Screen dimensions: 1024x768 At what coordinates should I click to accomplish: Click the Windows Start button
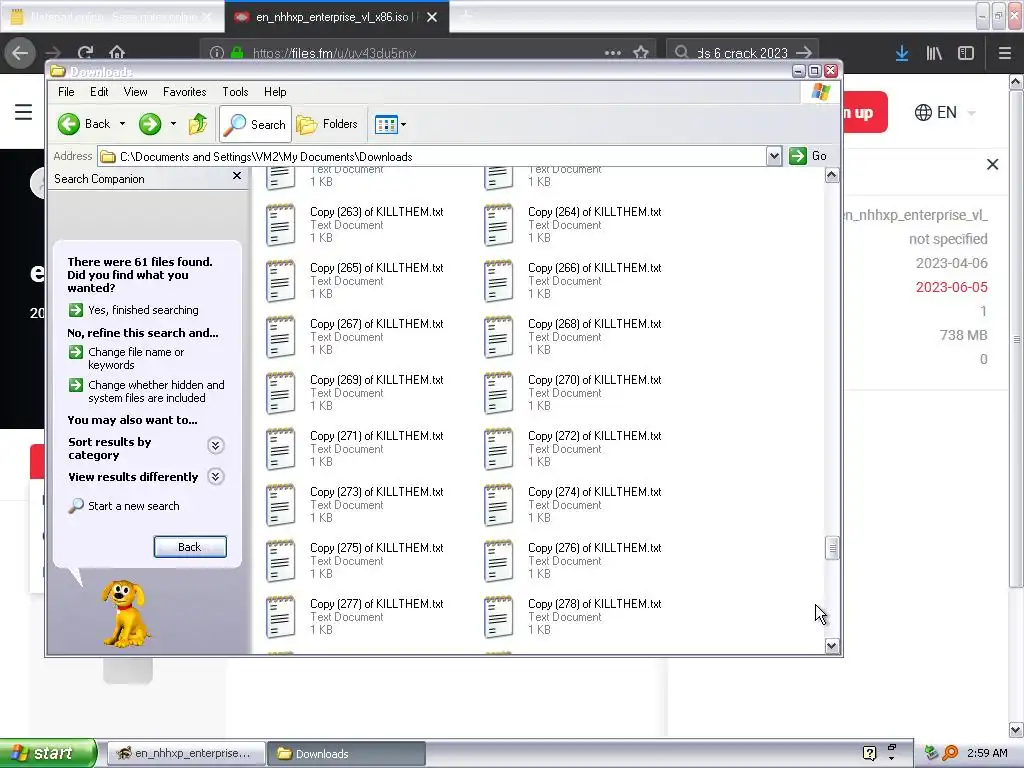tap(48, 753)
